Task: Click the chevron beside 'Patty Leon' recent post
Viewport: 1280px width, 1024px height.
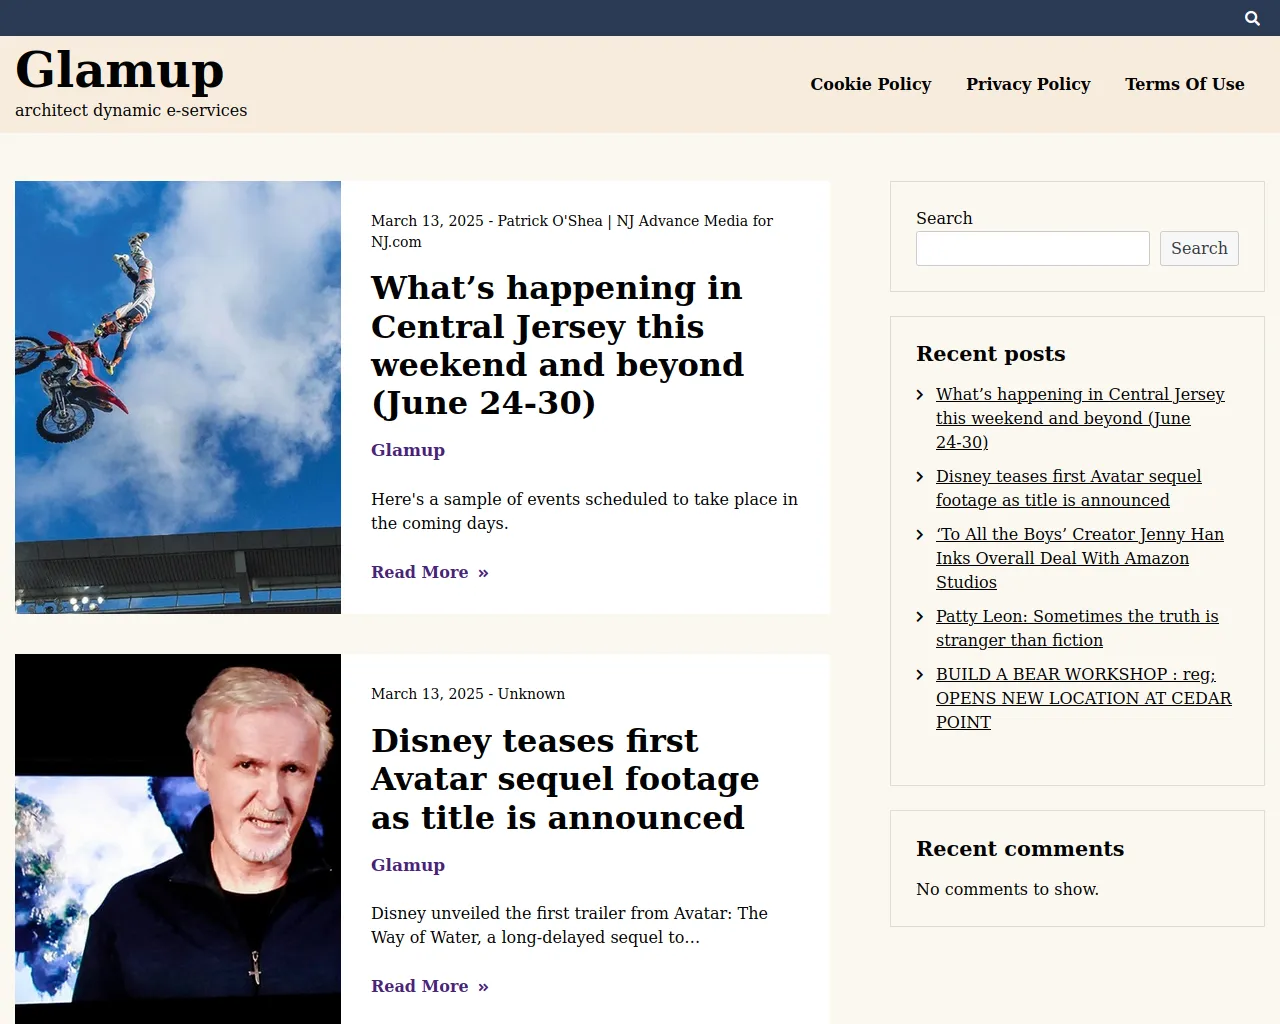Action: click(x=920, y=617)
